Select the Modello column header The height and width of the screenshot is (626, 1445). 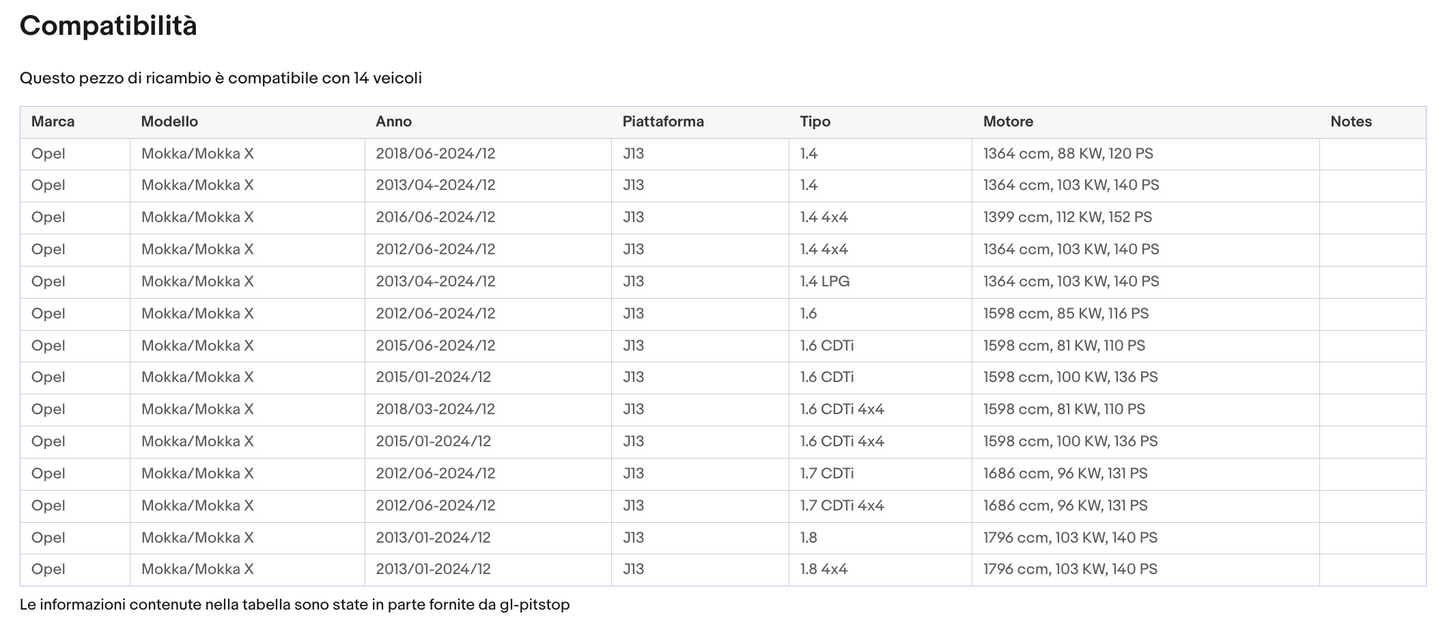pos(169,122)
